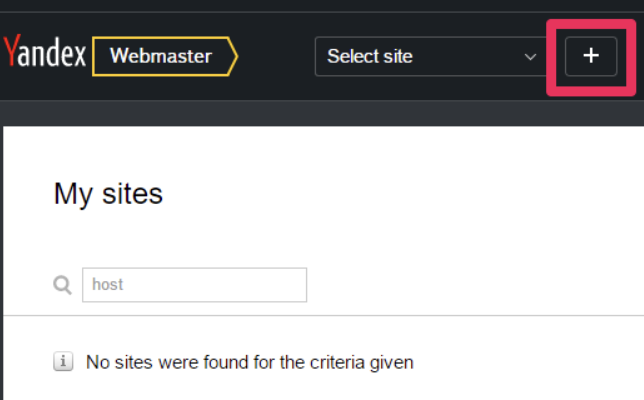Image resolution: width=644 pixels, height=400 pixels.
Task: Click the "No sites were found" message
Action: [x=250, y=362]
